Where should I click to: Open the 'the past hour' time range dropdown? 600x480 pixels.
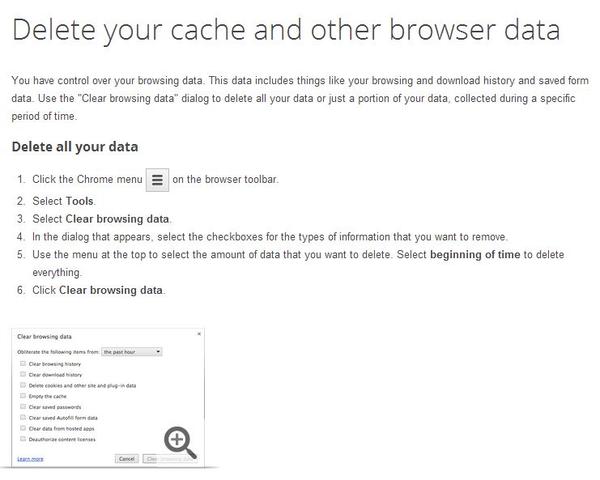point(132,352)
